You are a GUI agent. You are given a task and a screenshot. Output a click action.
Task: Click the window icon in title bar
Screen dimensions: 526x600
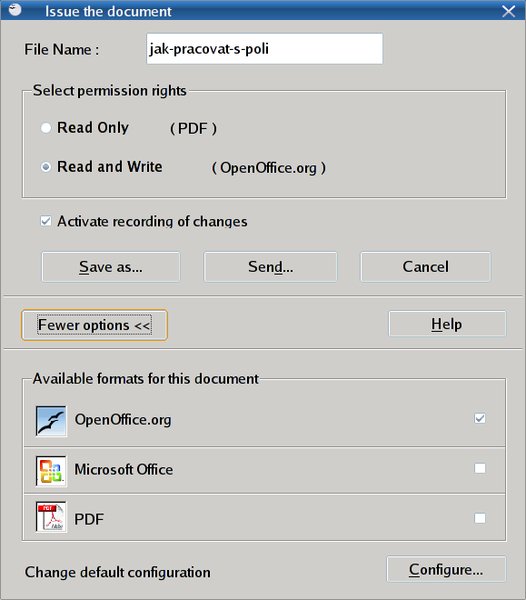15,9
